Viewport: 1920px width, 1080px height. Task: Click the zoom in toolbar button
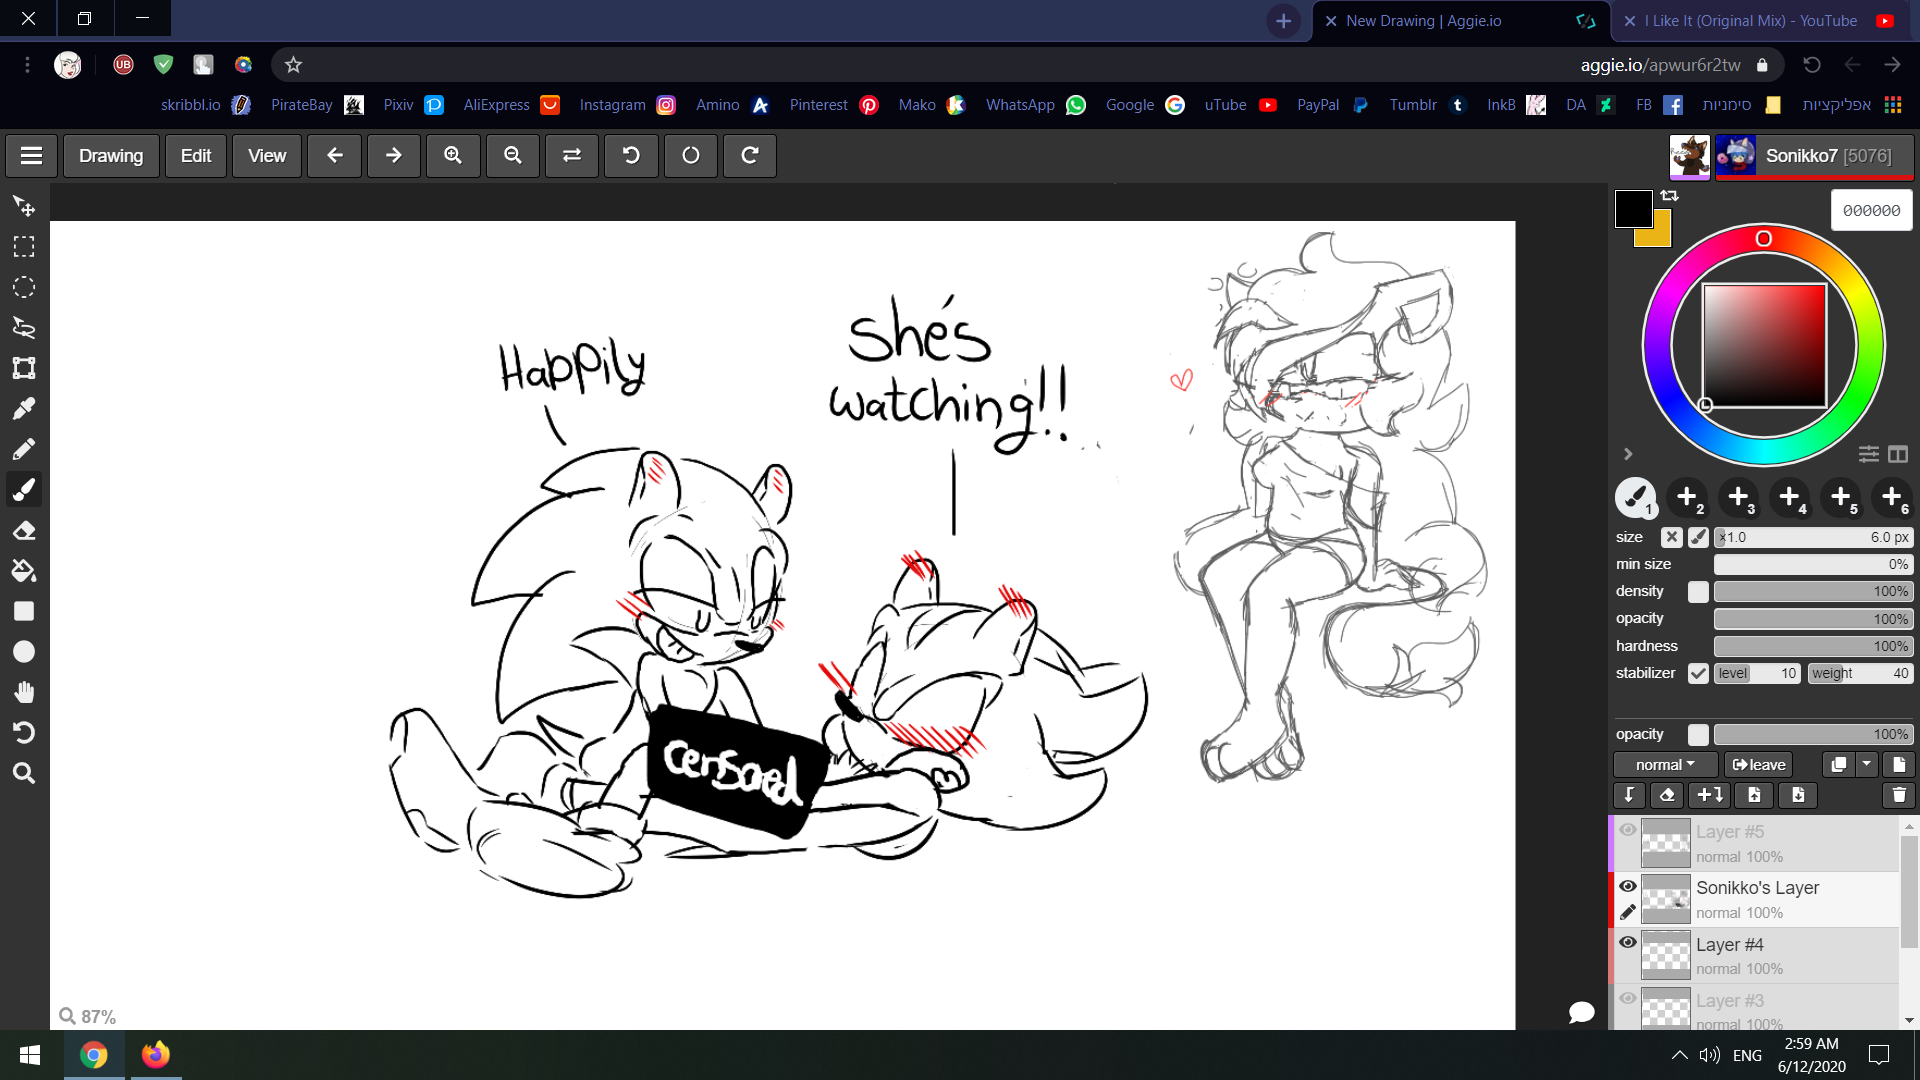(x=453, y=156)
